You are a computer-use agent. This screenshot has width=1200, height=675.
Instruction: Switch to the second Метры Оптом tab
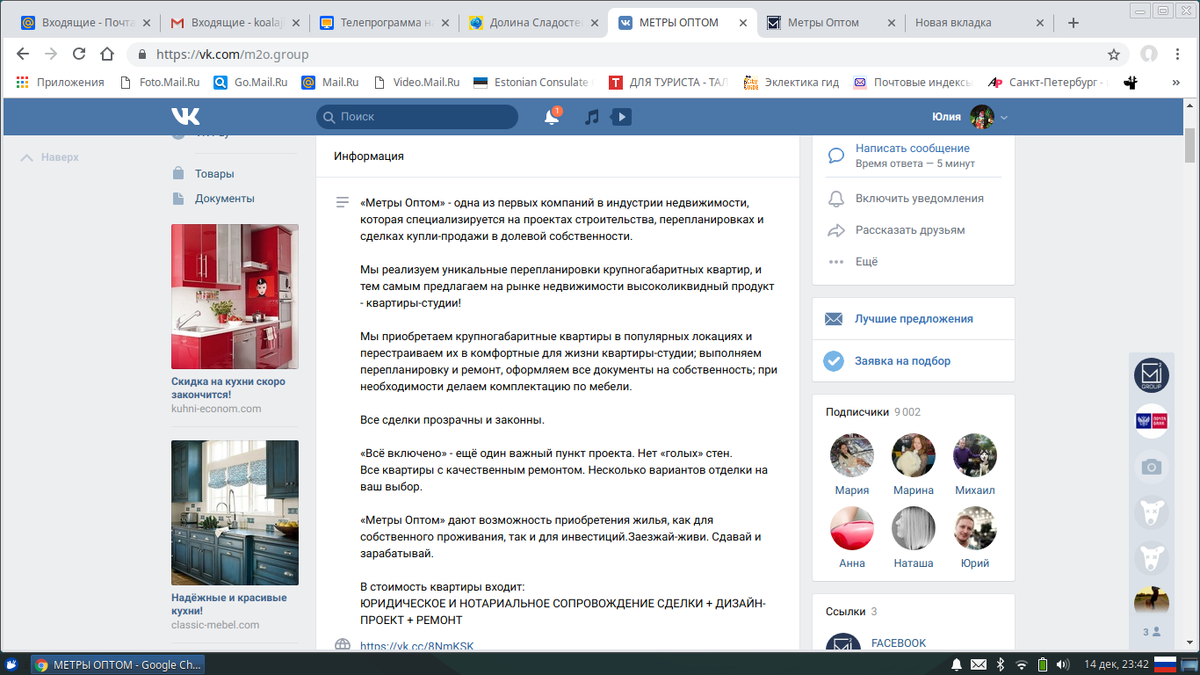click(832, 22)
